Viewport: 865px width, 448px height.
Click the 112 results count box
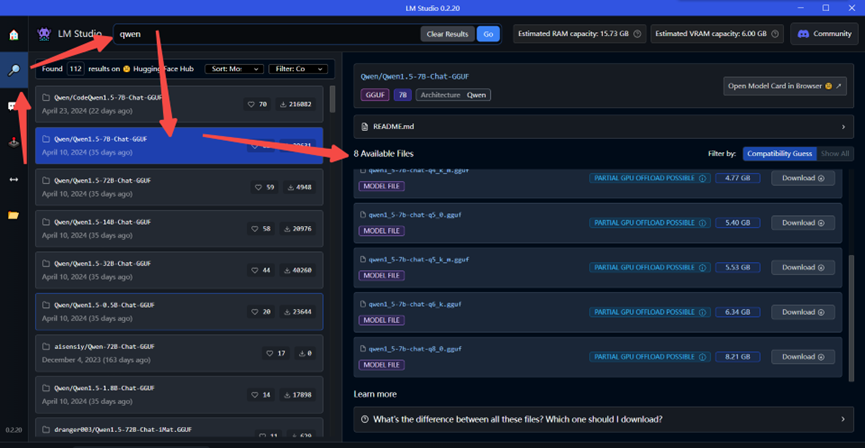click(x=75, y=69)
